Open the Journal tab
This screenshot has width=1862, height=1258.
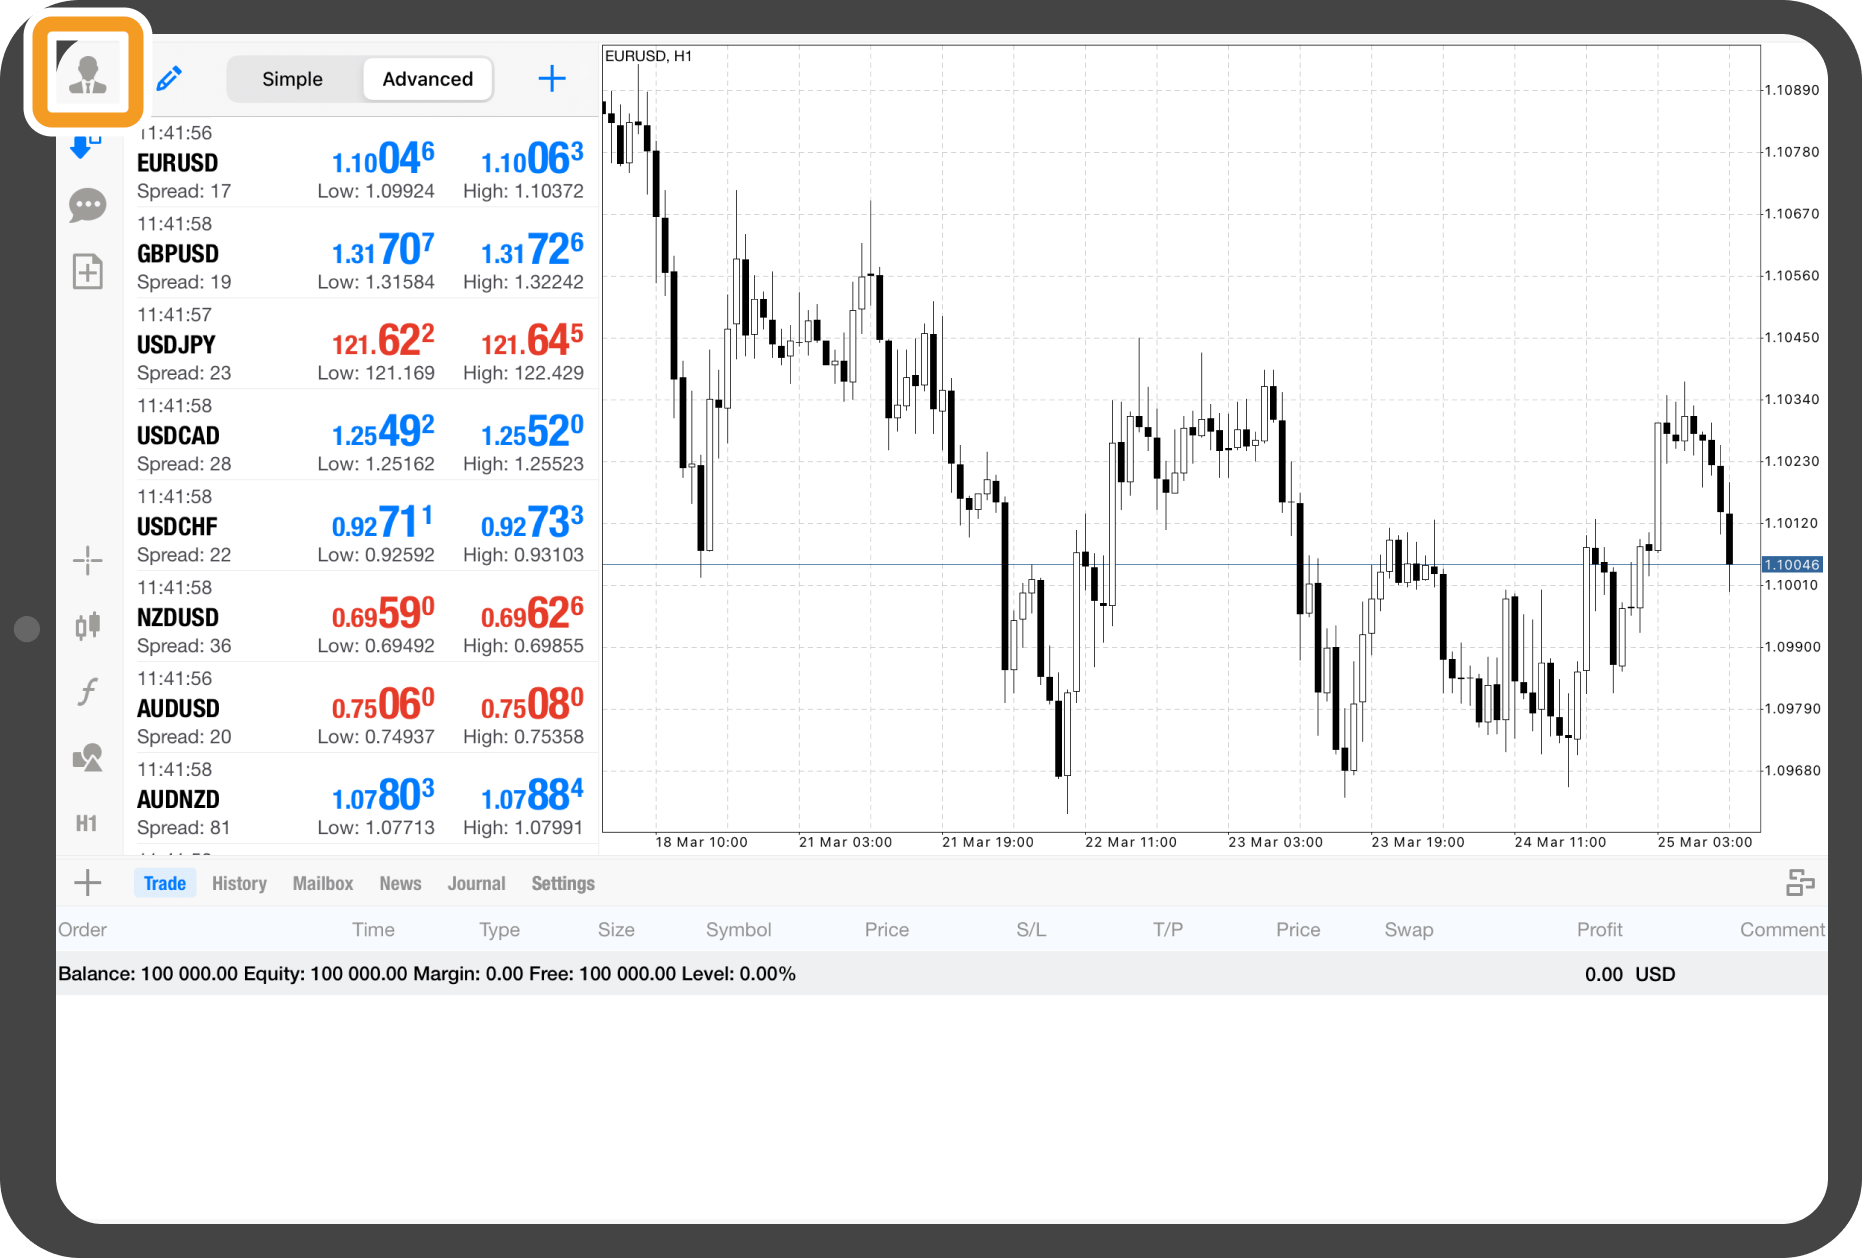(476, 883)
